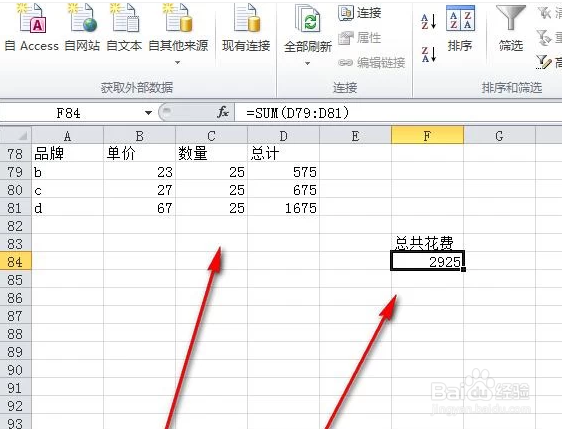This screenshot has width=562, height=429.
Task: Click the Clear filter icon
Action: coord(544,13)
